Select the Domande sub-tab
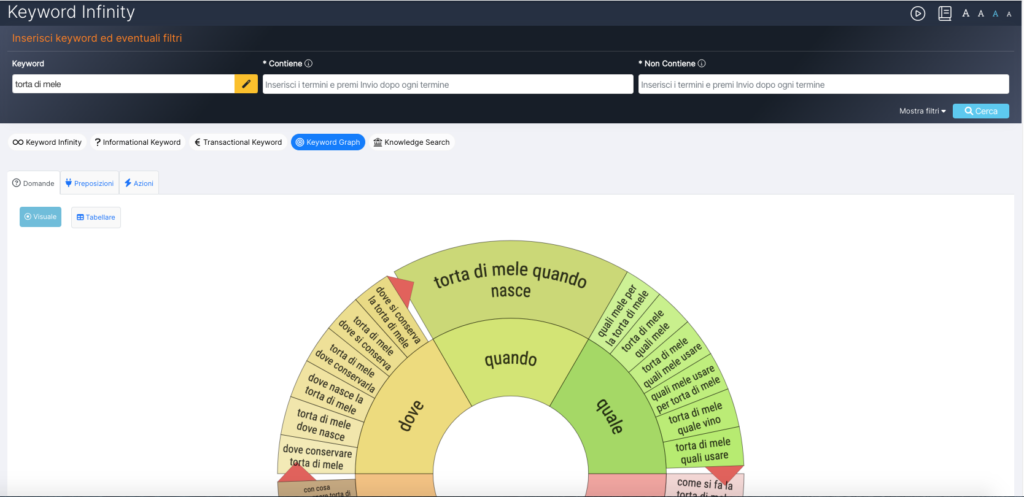The image size is (1024, 497). click(x=33, y=184)
